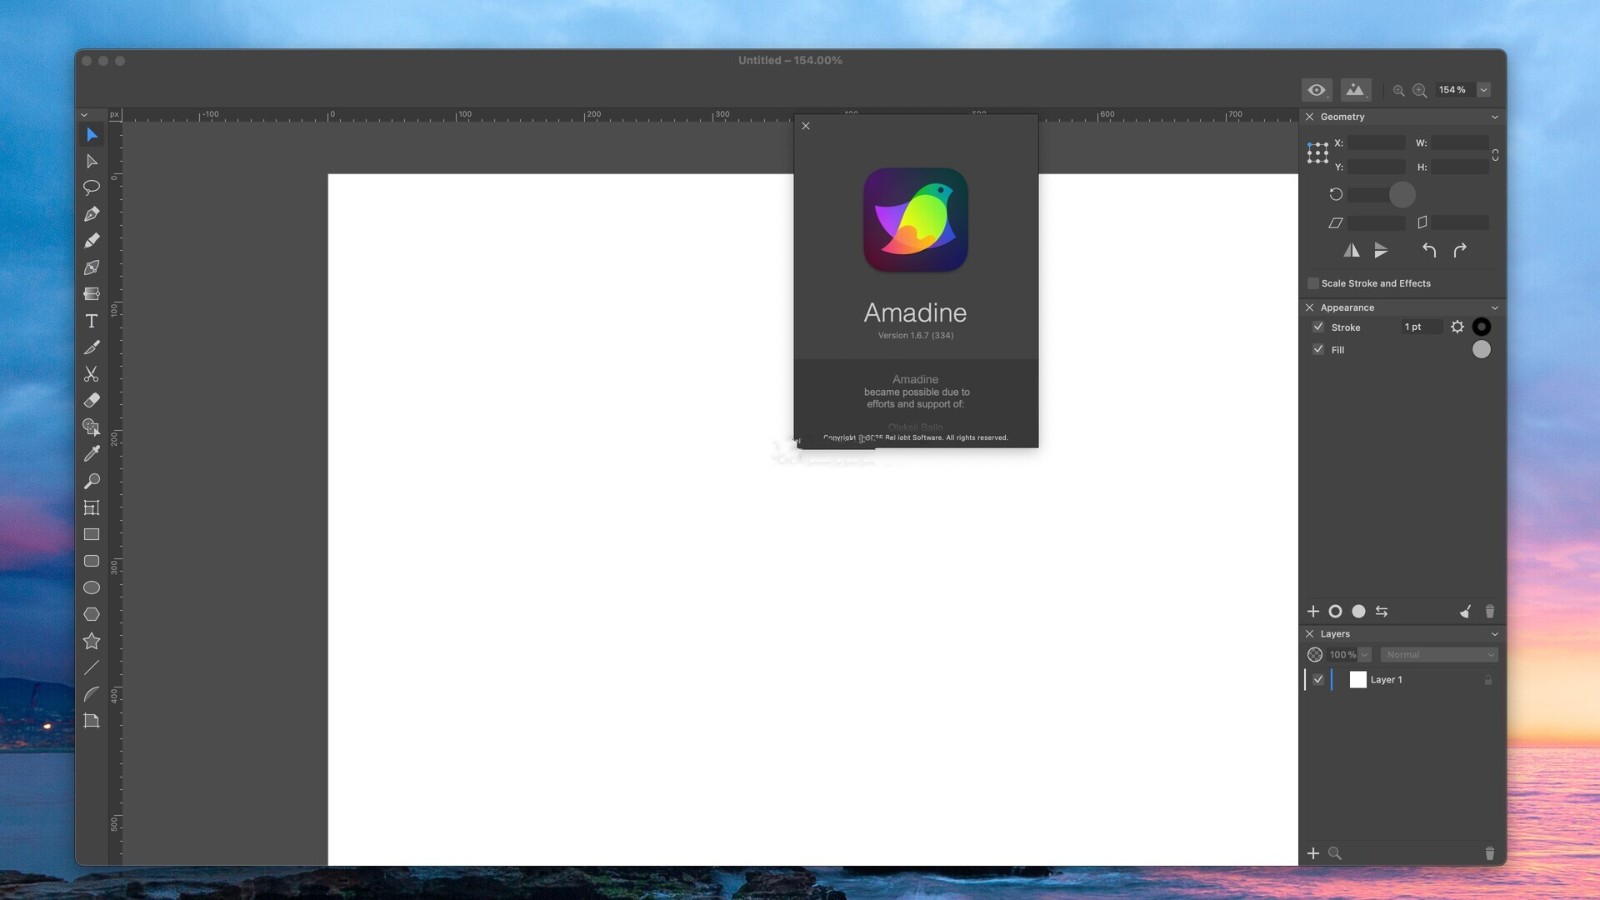
Task: Select the Pen tool
Action: click(91, 214)
